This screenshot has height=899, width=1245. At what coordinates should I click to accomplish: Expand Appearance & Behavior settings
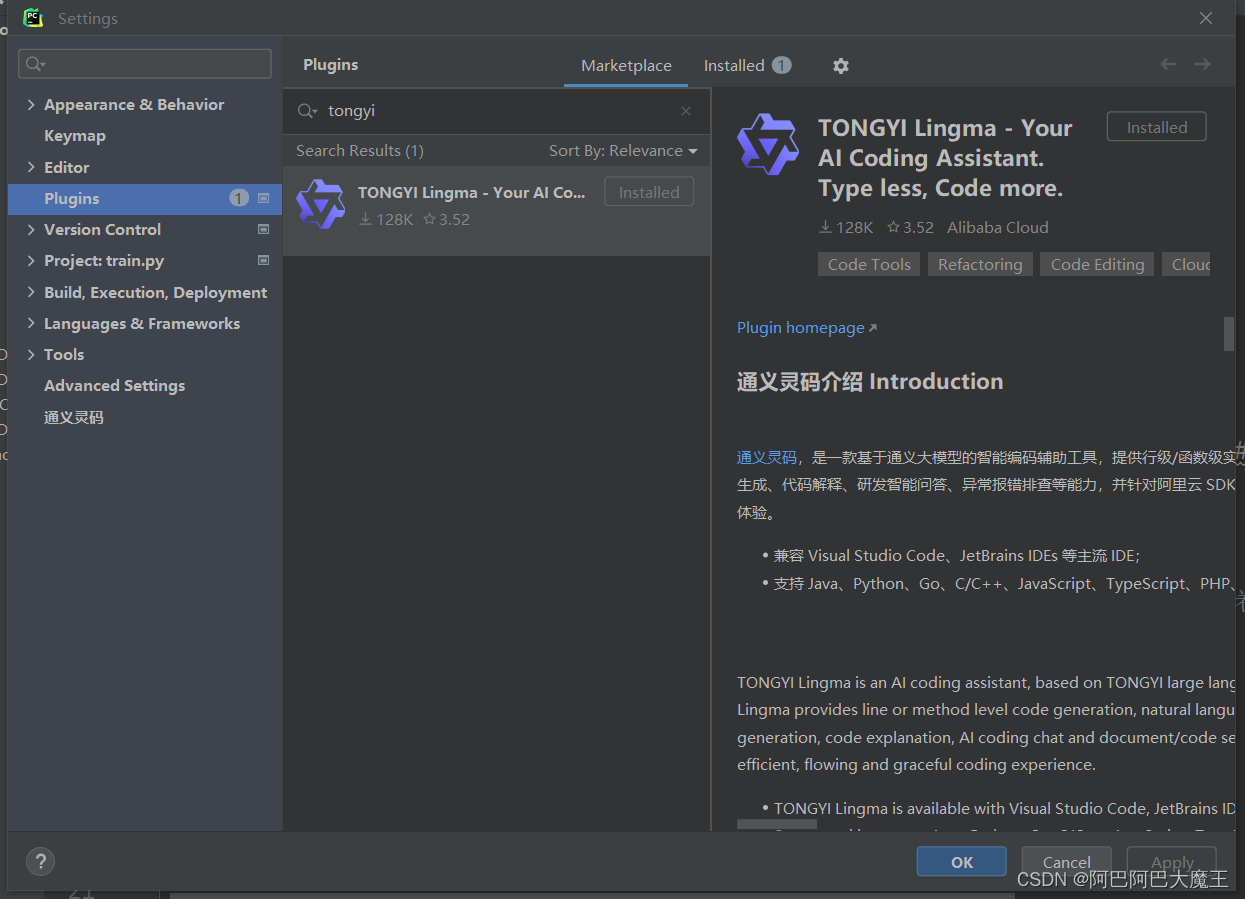click(x=31, y=104)
